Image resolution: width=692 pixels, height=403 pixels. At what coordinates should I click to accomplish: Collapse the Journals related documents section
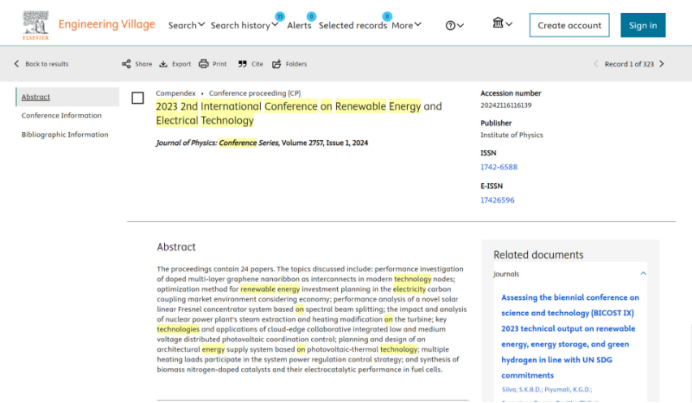pyautogui.click(x=643, y=274)
